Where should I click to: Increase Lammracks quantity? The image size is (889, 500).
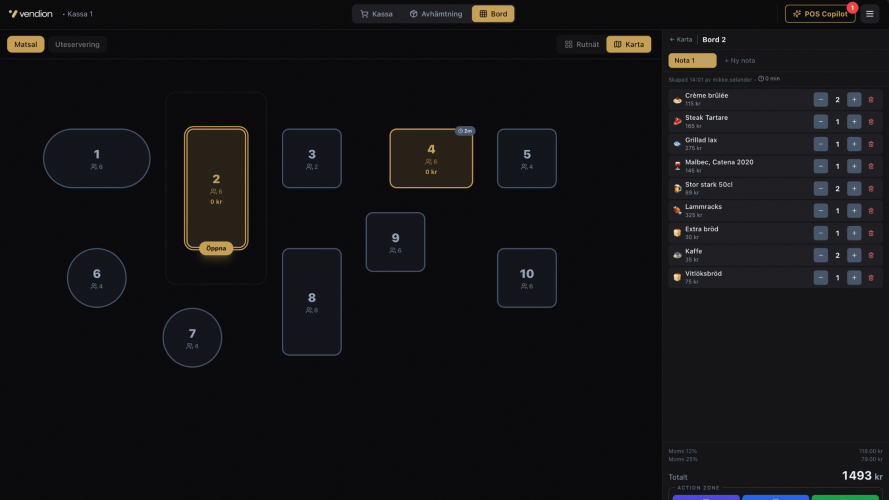pos(854,210)
